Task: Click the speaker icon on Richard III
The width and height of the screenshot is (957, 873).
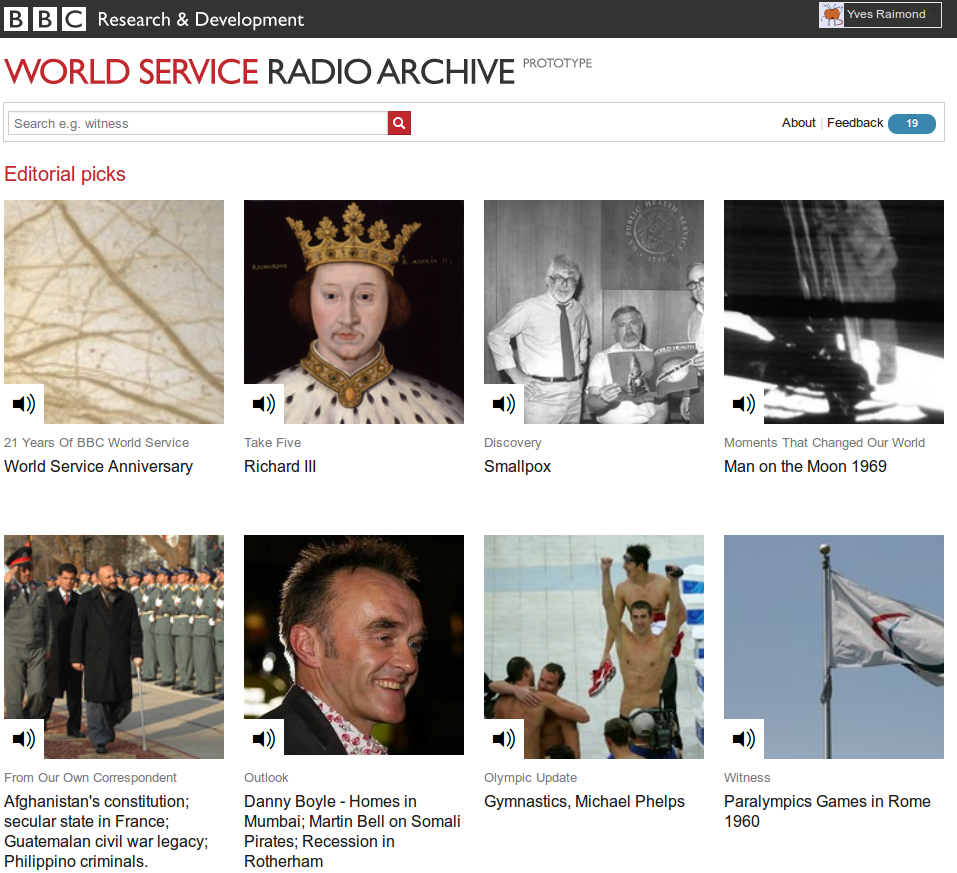Action: click(263, 403)
